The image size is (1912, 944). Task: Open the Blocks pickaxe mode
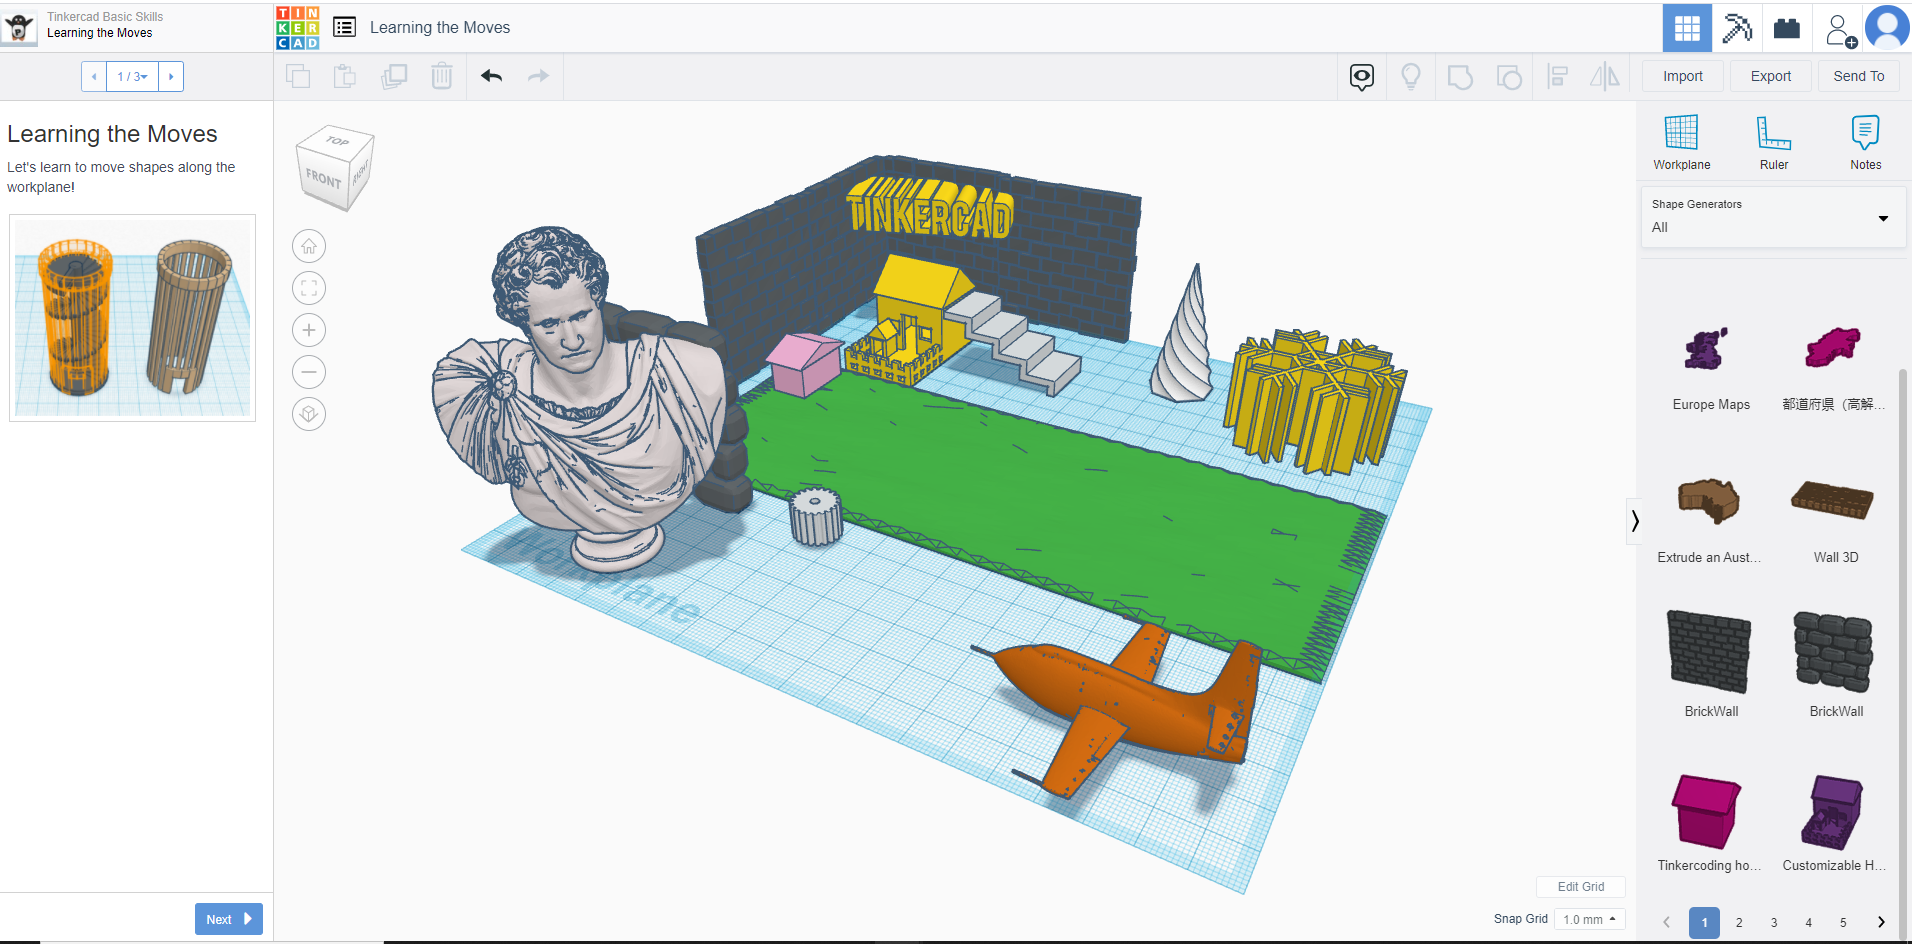[1737, 28]
